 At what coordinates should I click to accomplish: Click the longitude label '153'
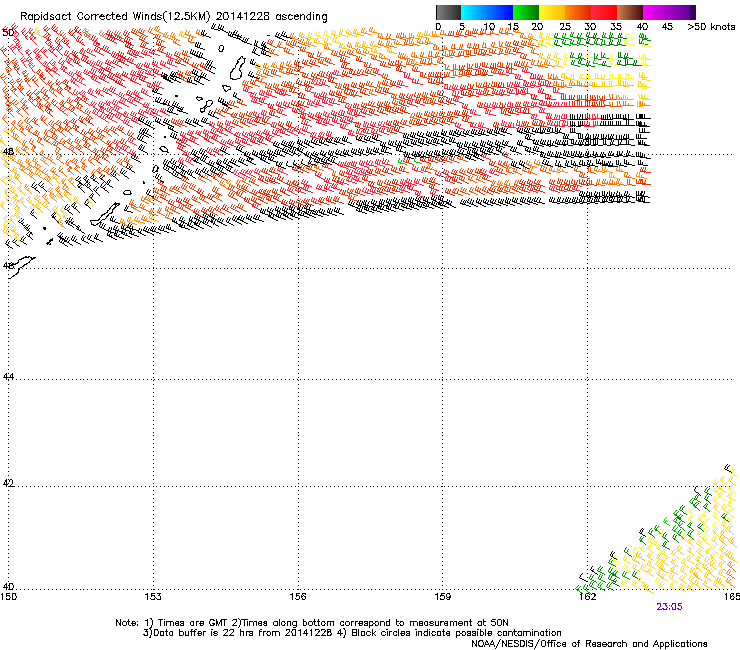click(x=153, y=597)
